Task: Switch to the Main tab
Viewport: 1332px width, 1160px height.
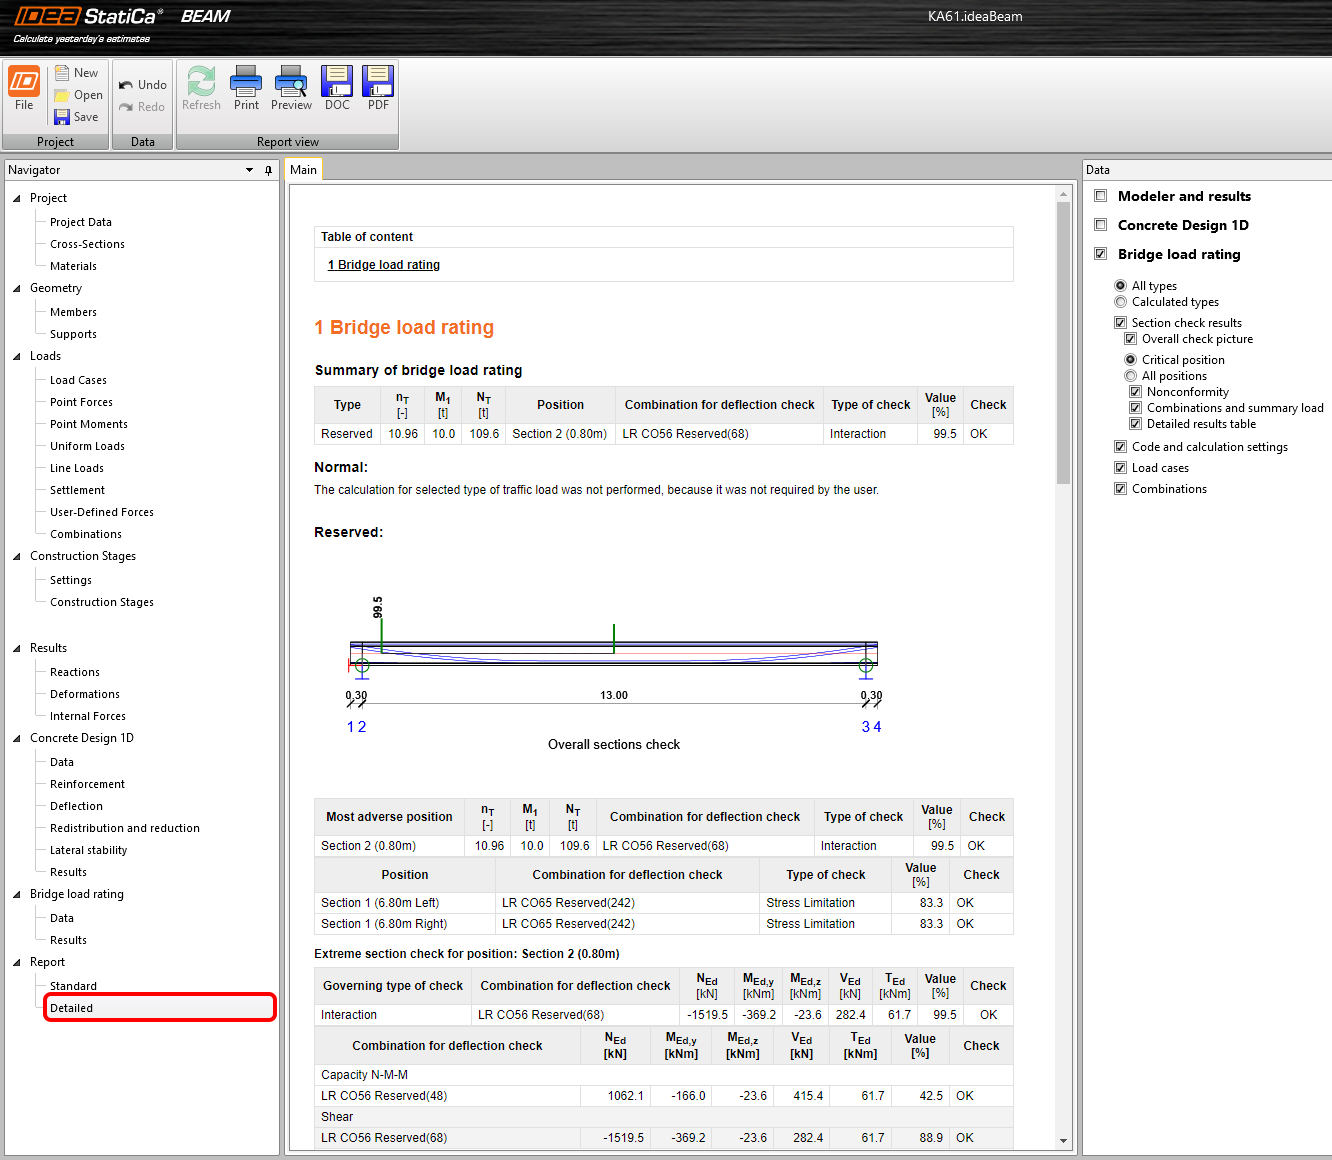Action: coord(303,170)
